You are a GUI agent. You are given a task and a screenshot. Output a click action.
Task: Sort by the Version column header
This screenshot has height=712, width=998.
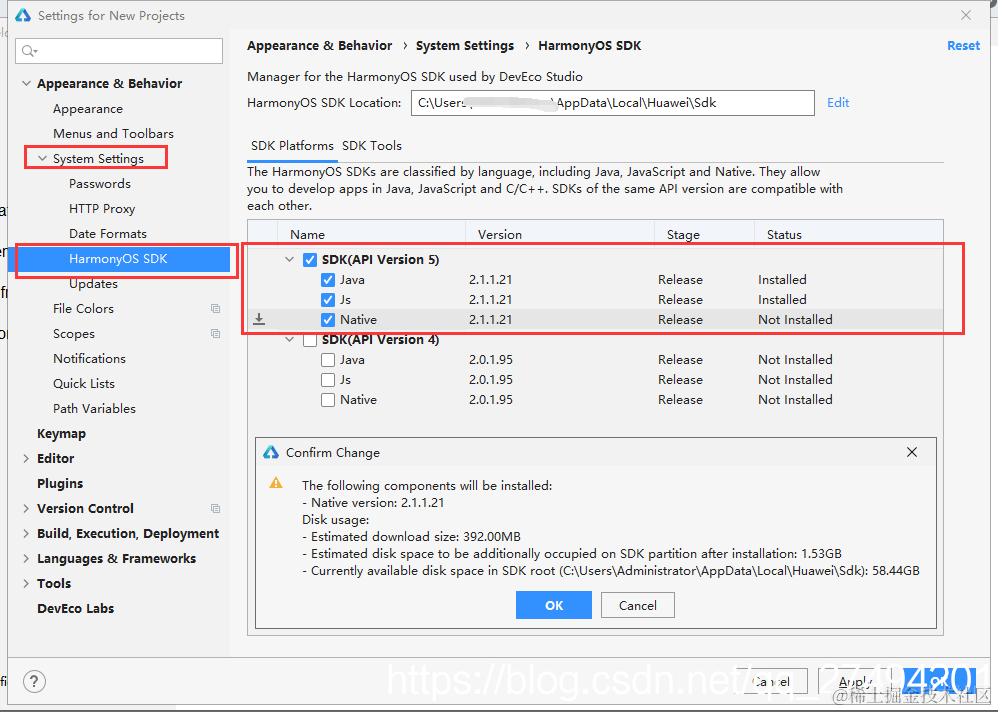coord(500,234)
